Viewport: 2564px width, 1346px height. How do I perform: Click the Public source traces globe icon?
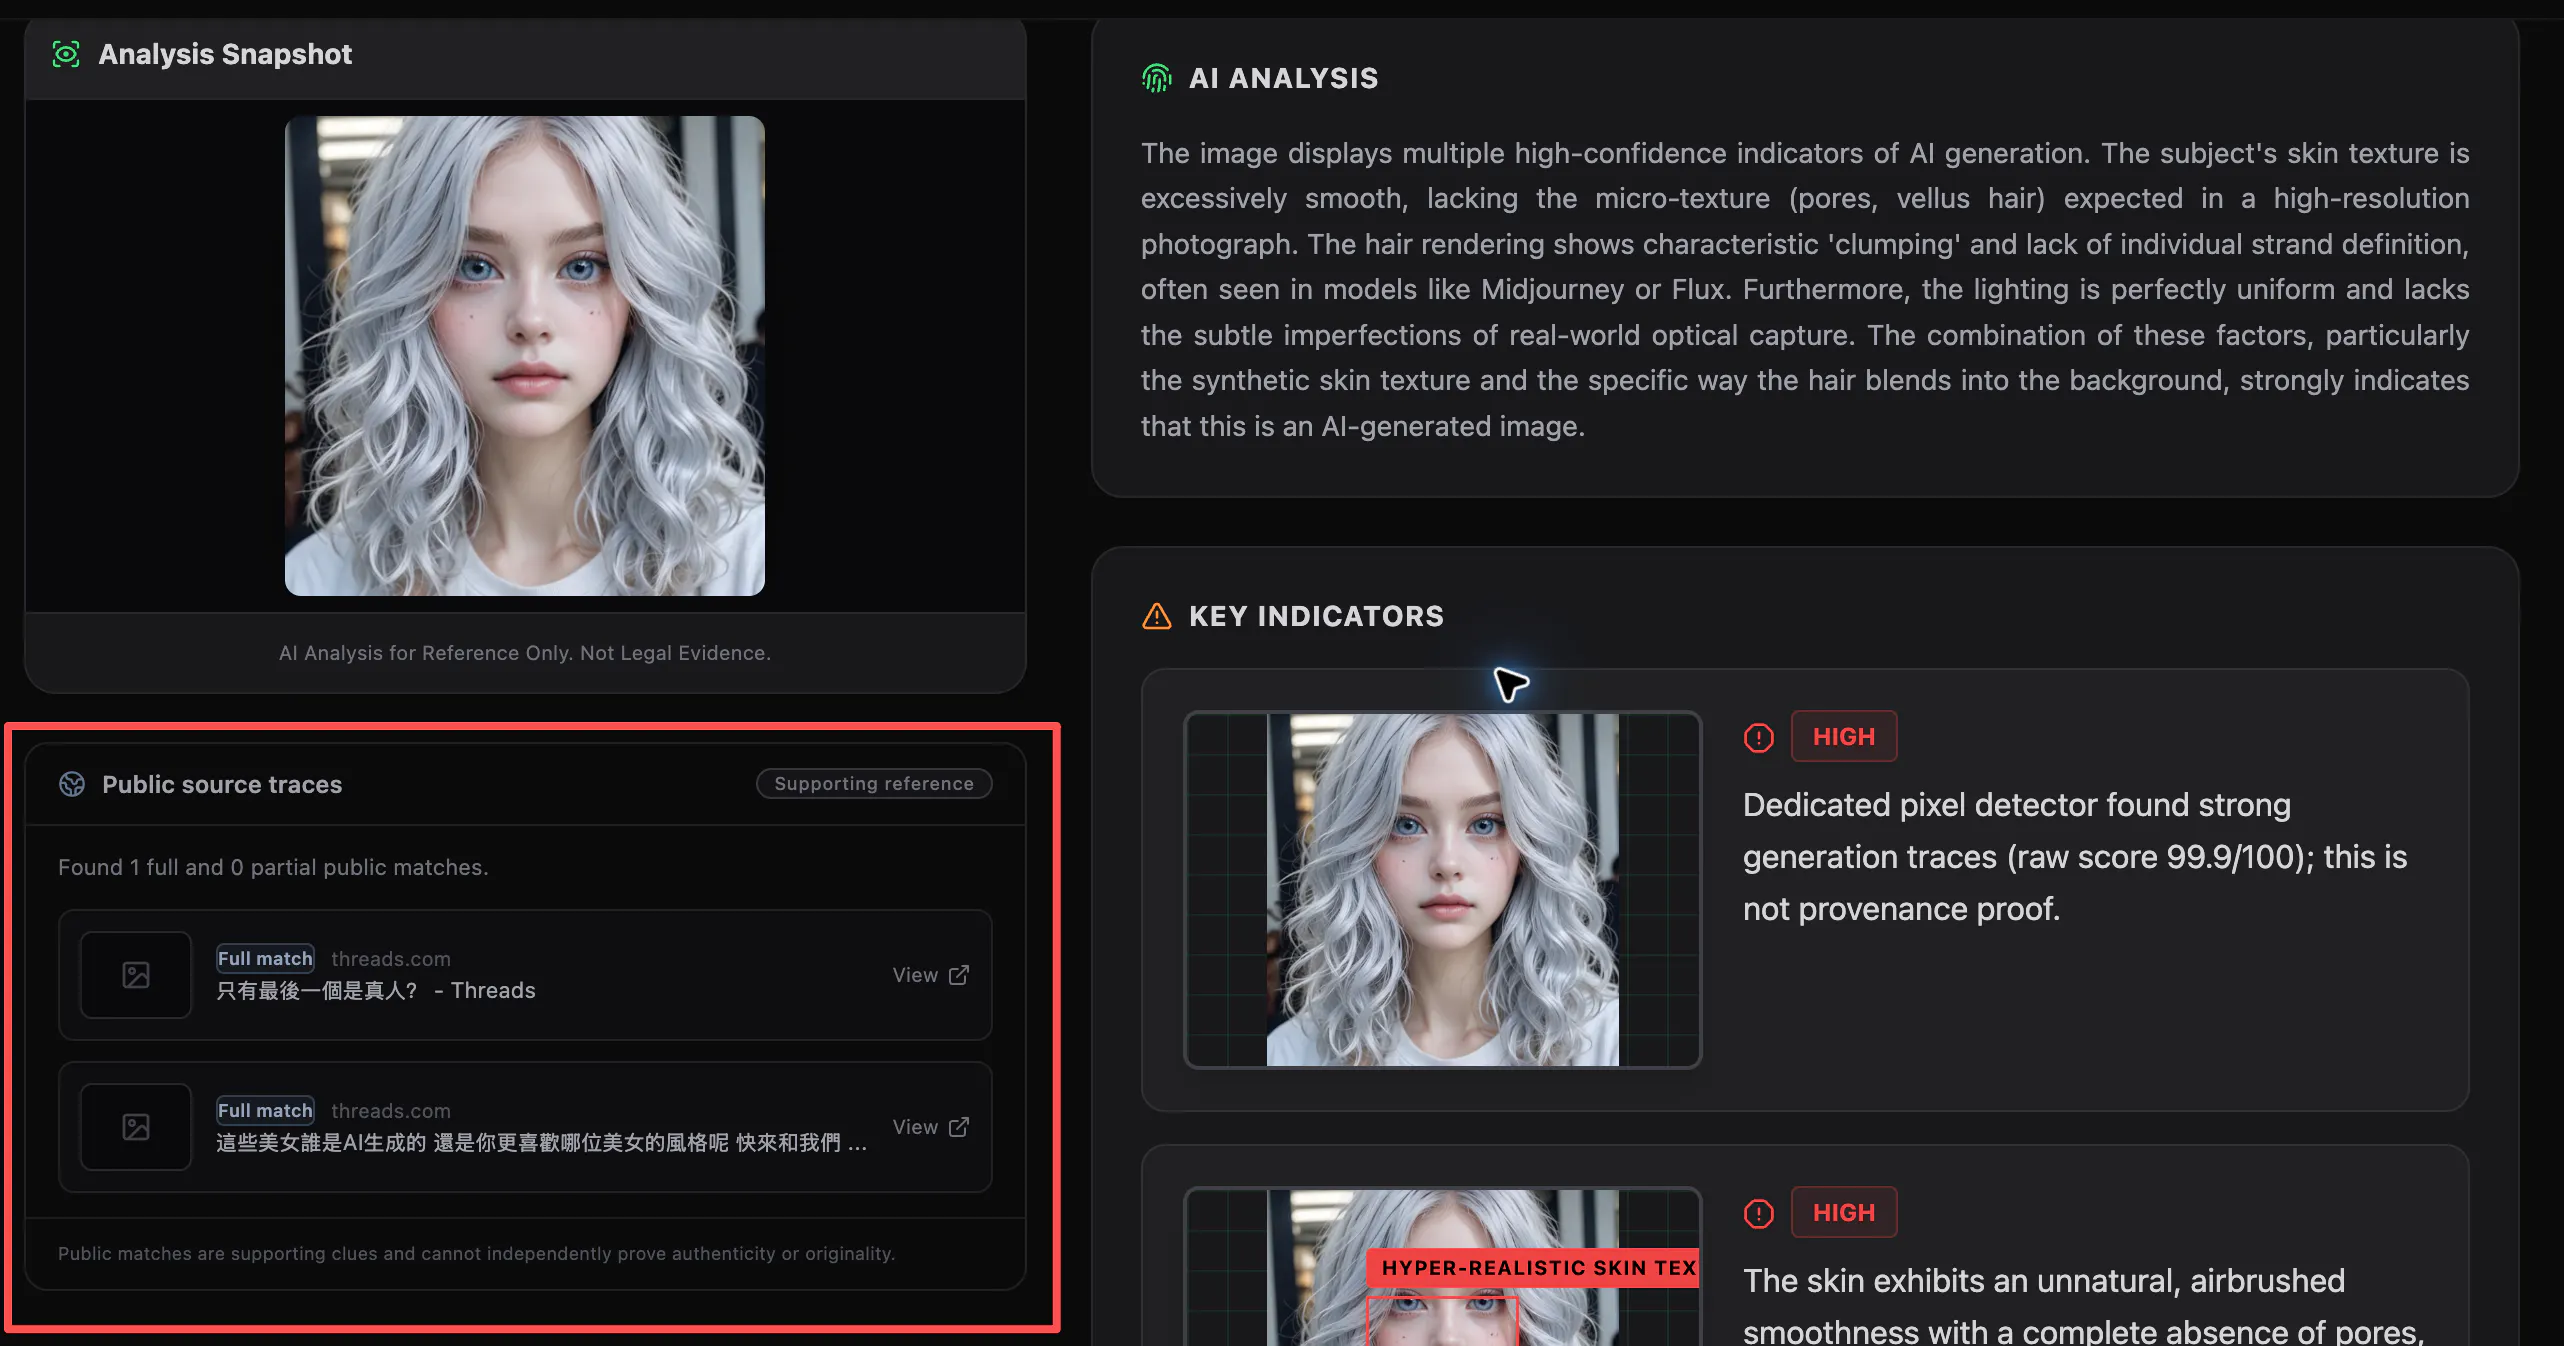(72, 784)
